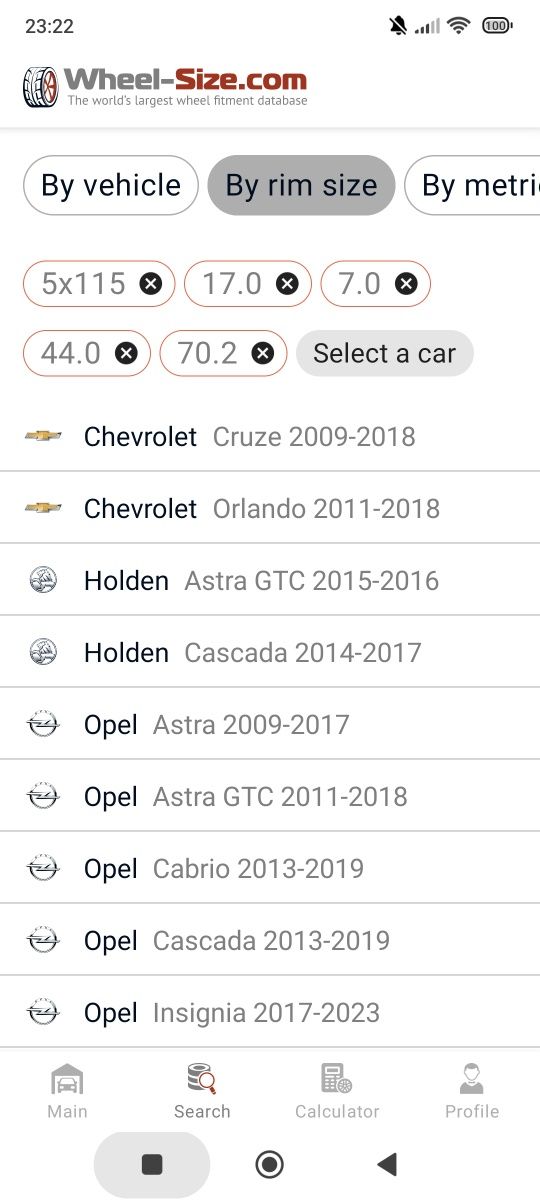The width and height of the screenshot is (540, 1200).
Task: Switch to the By metric tab
Action: [x=472, y=185]
